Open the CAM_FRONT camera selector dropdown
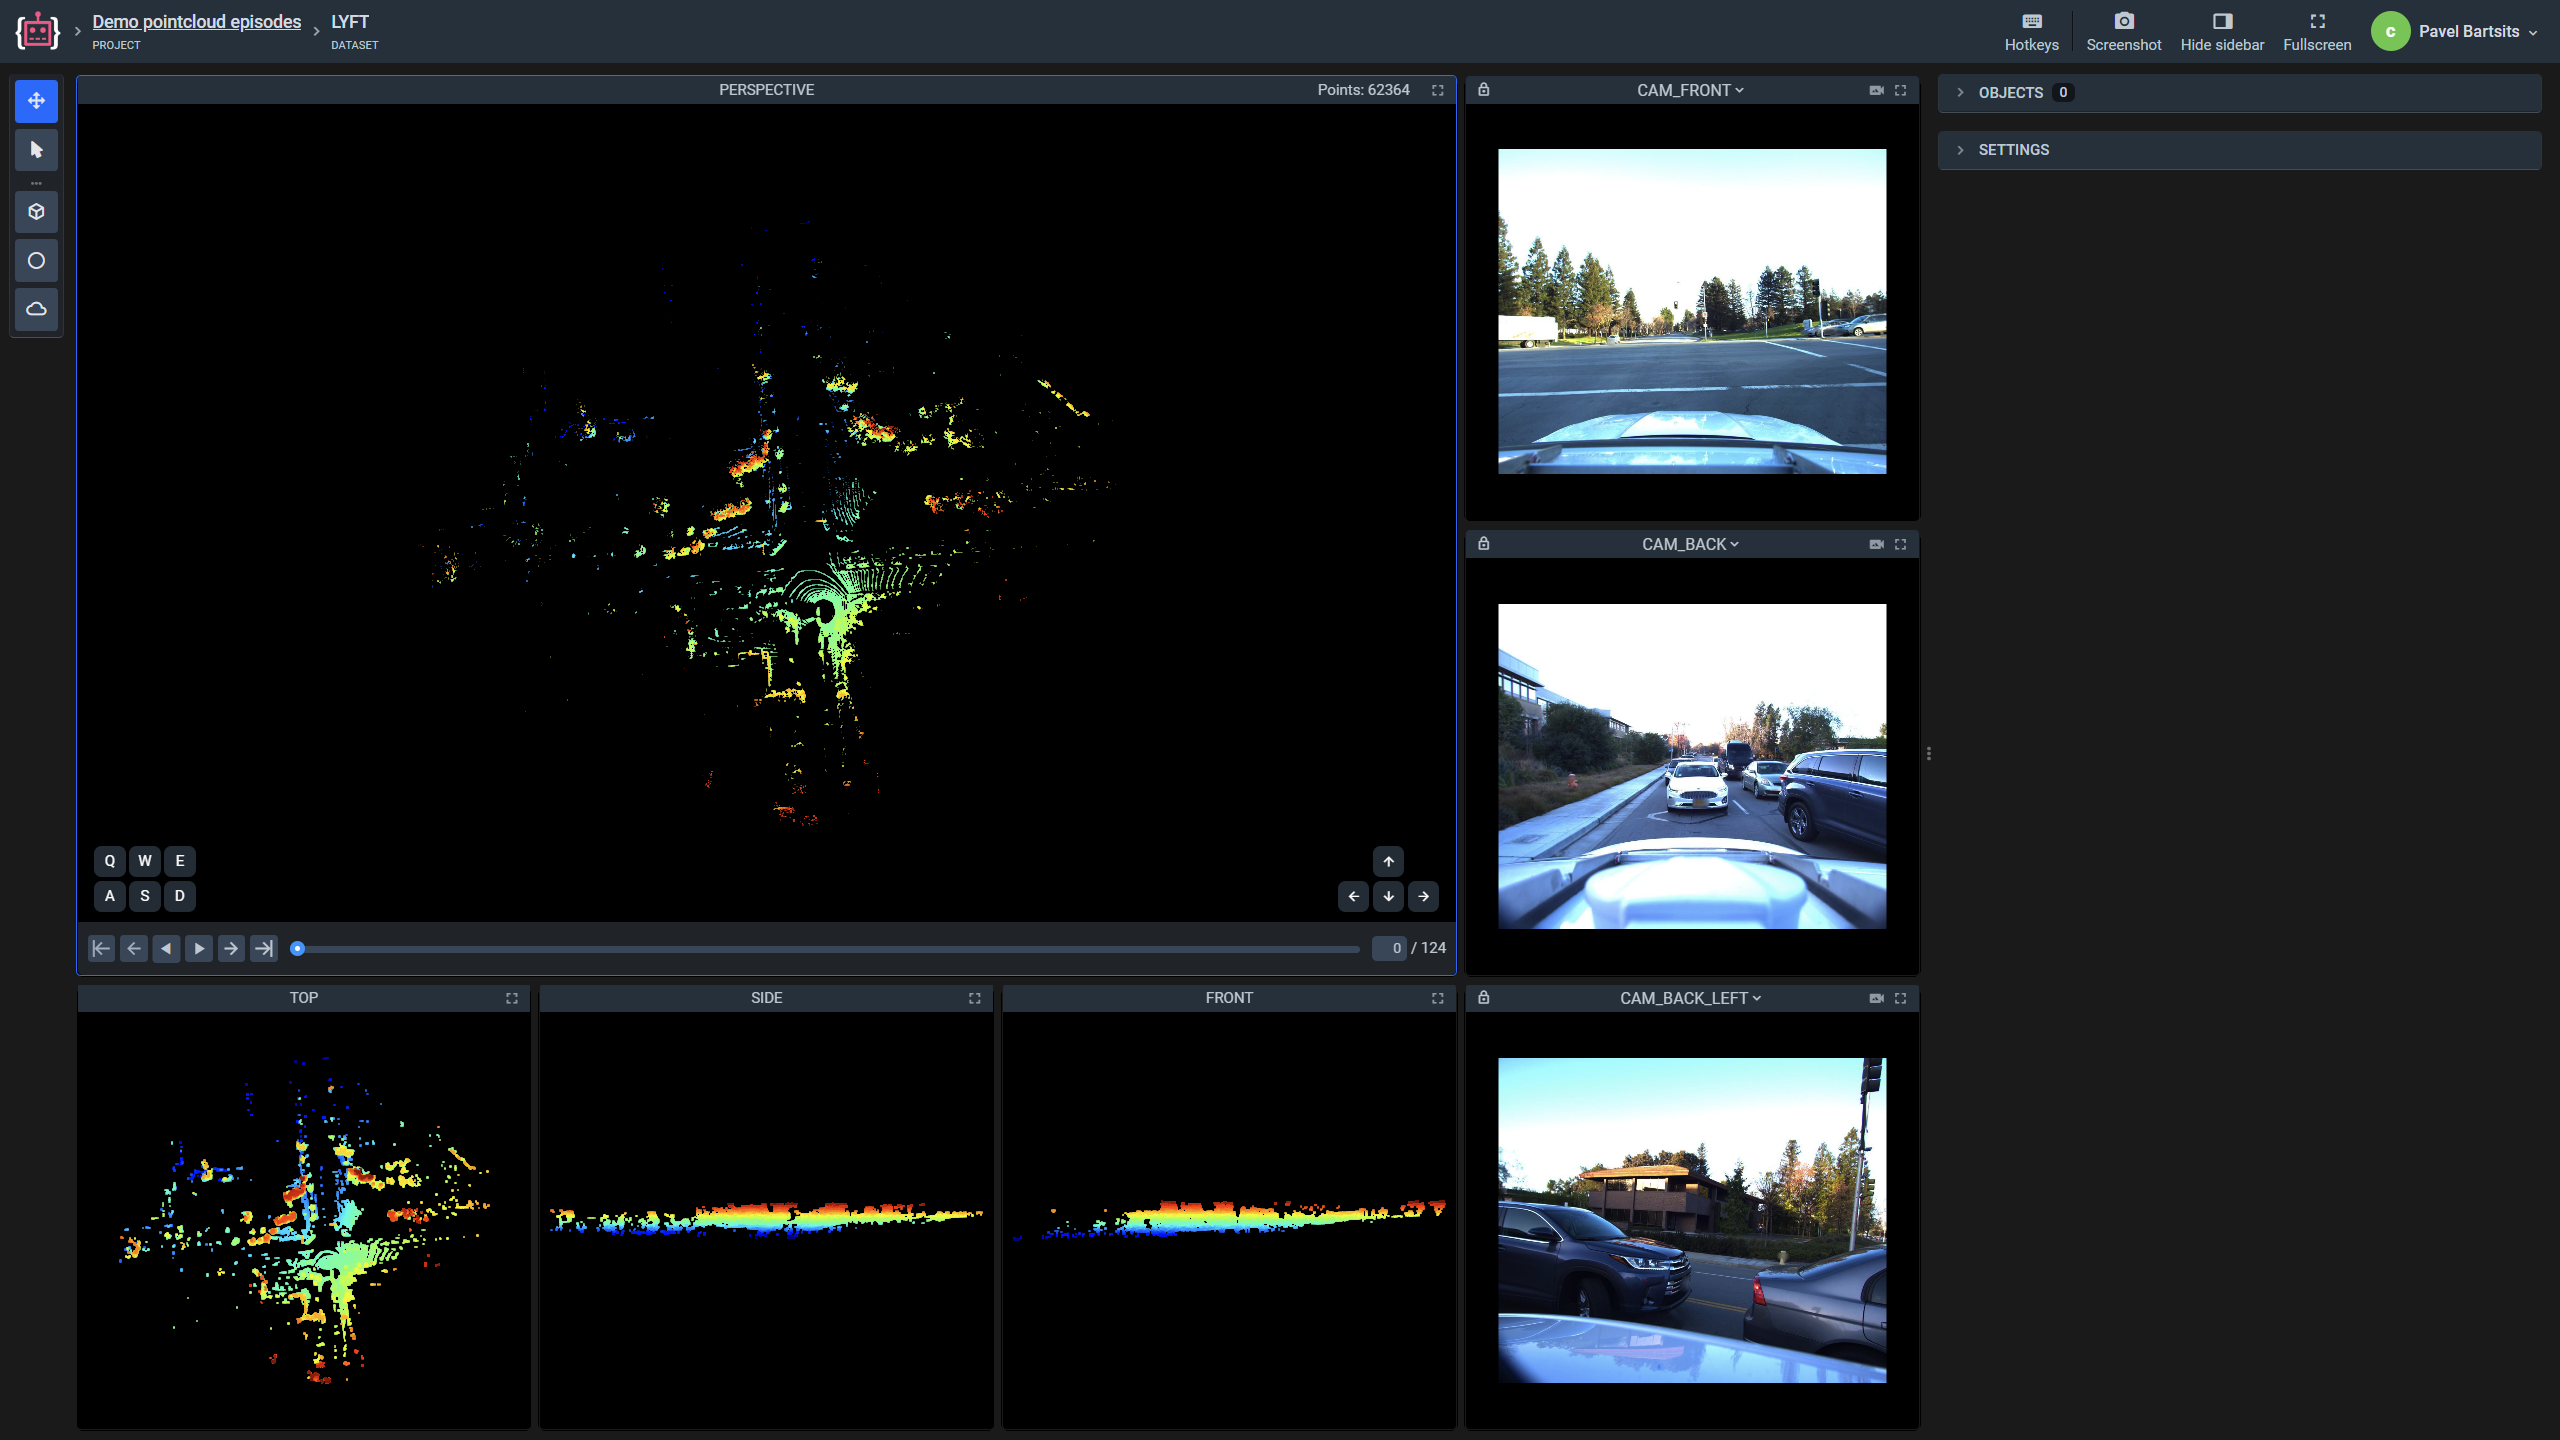The height and width of the screenshot is (1440, 2560). point(1689,90)
